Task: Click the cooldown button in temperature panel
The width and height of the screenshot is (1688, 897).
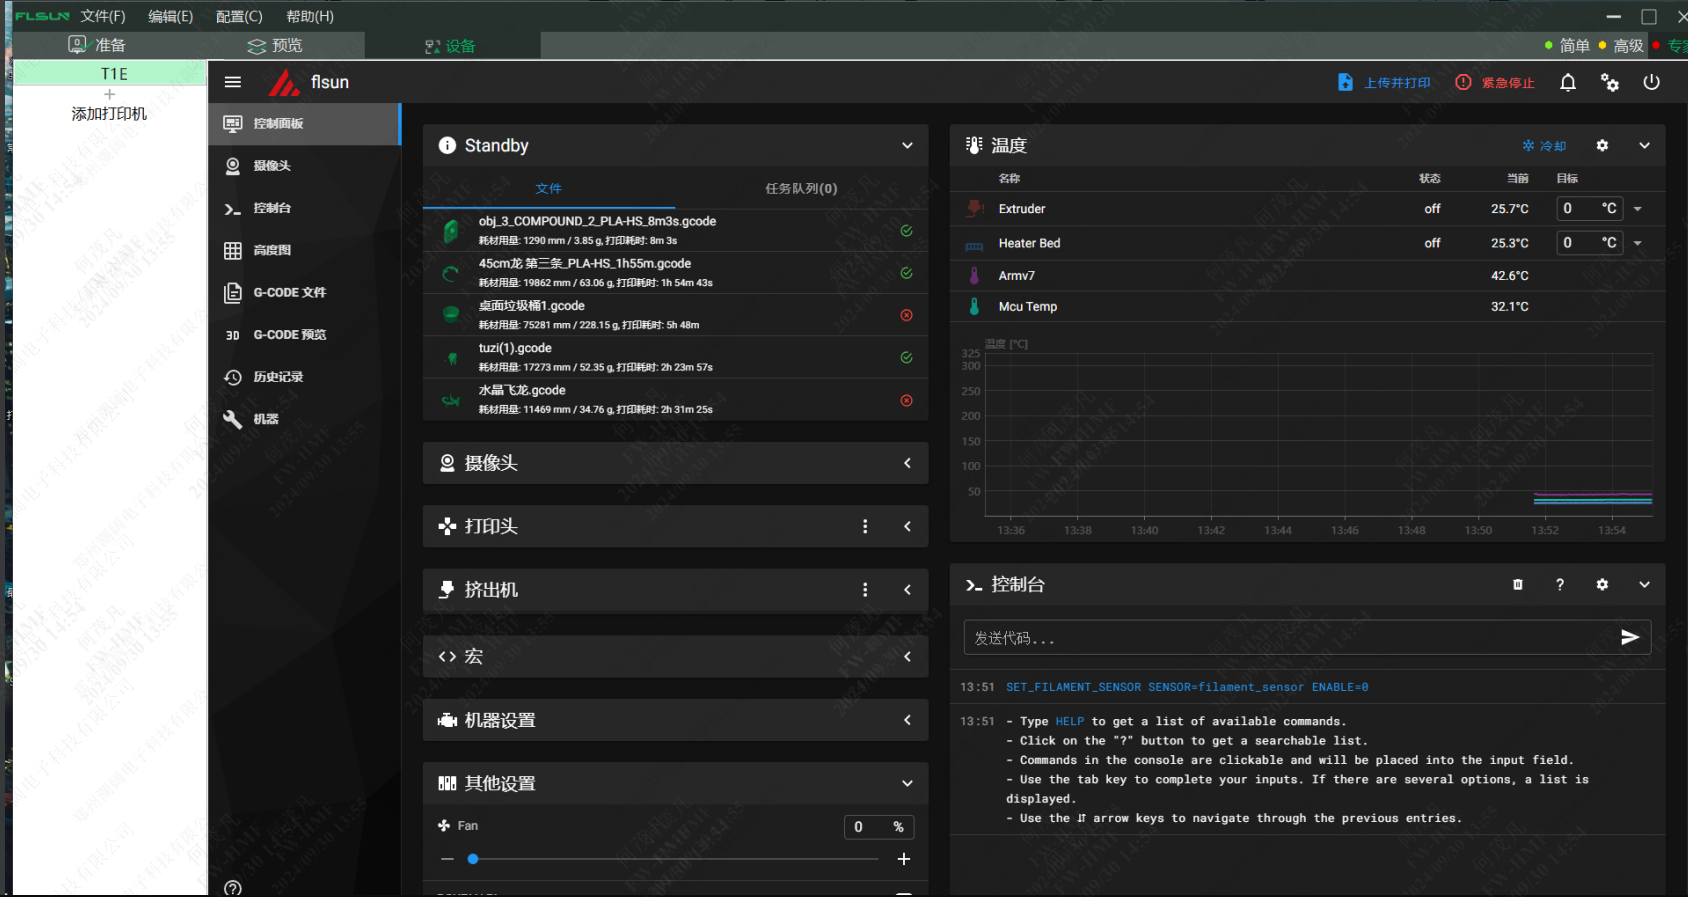Action: (x=1544, y=146)
